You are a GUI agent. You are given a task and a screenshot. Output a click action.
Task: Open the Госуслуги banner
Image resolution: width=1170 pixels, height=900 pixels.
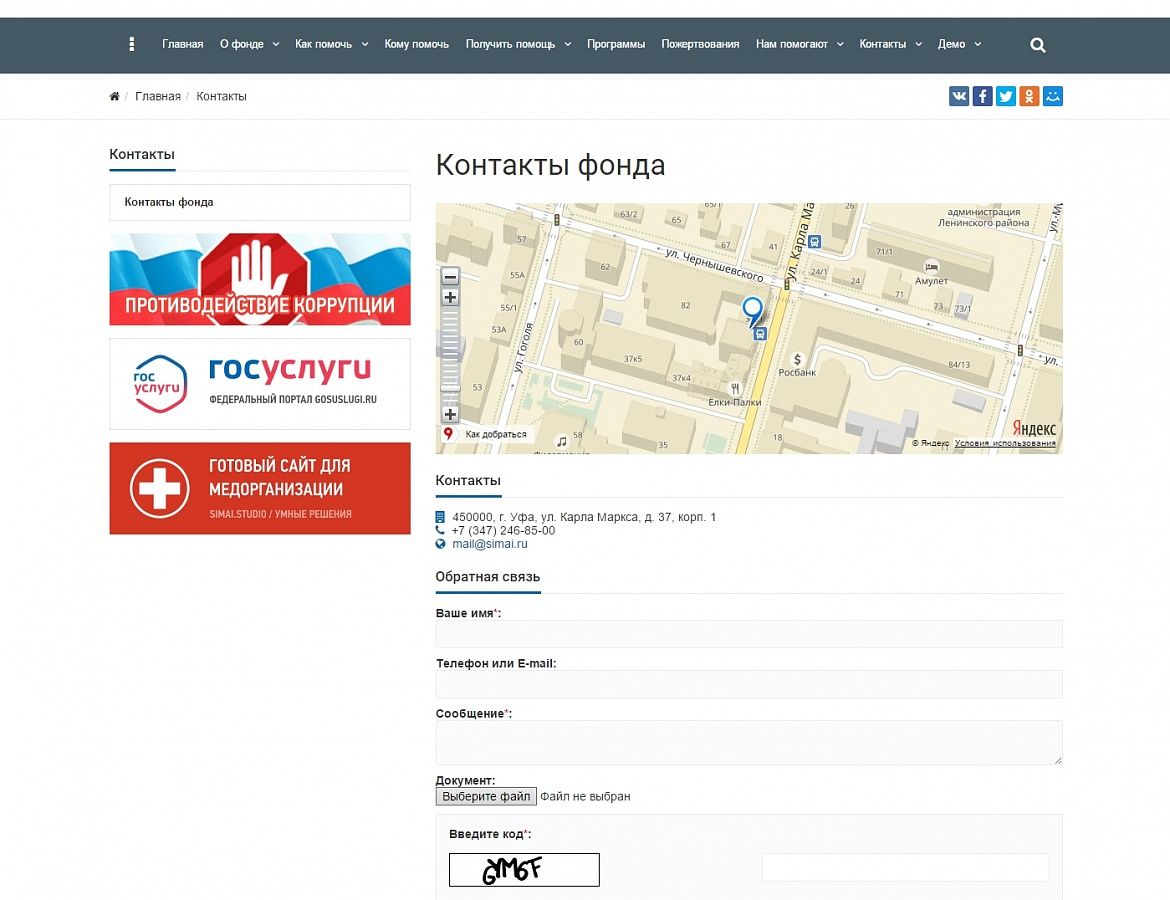click(260, 384)
